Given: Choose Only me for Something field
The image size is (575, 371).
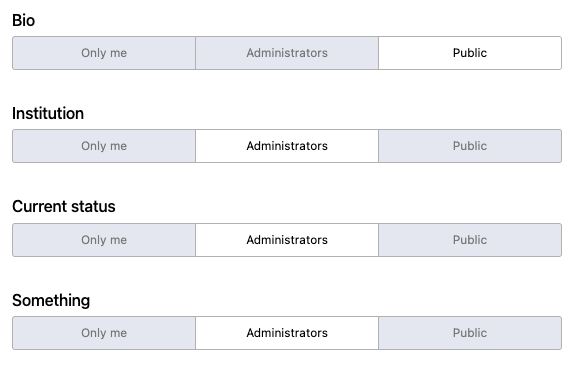Looking at the screenshot, I should [104, 333].
